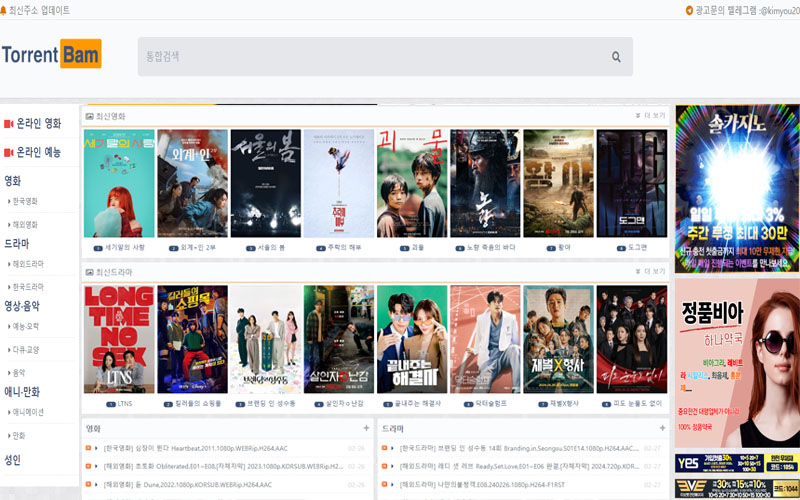Open the 끝내주는 해결사 drama poster
Screen dimensions: 800x500
point(412,339)
